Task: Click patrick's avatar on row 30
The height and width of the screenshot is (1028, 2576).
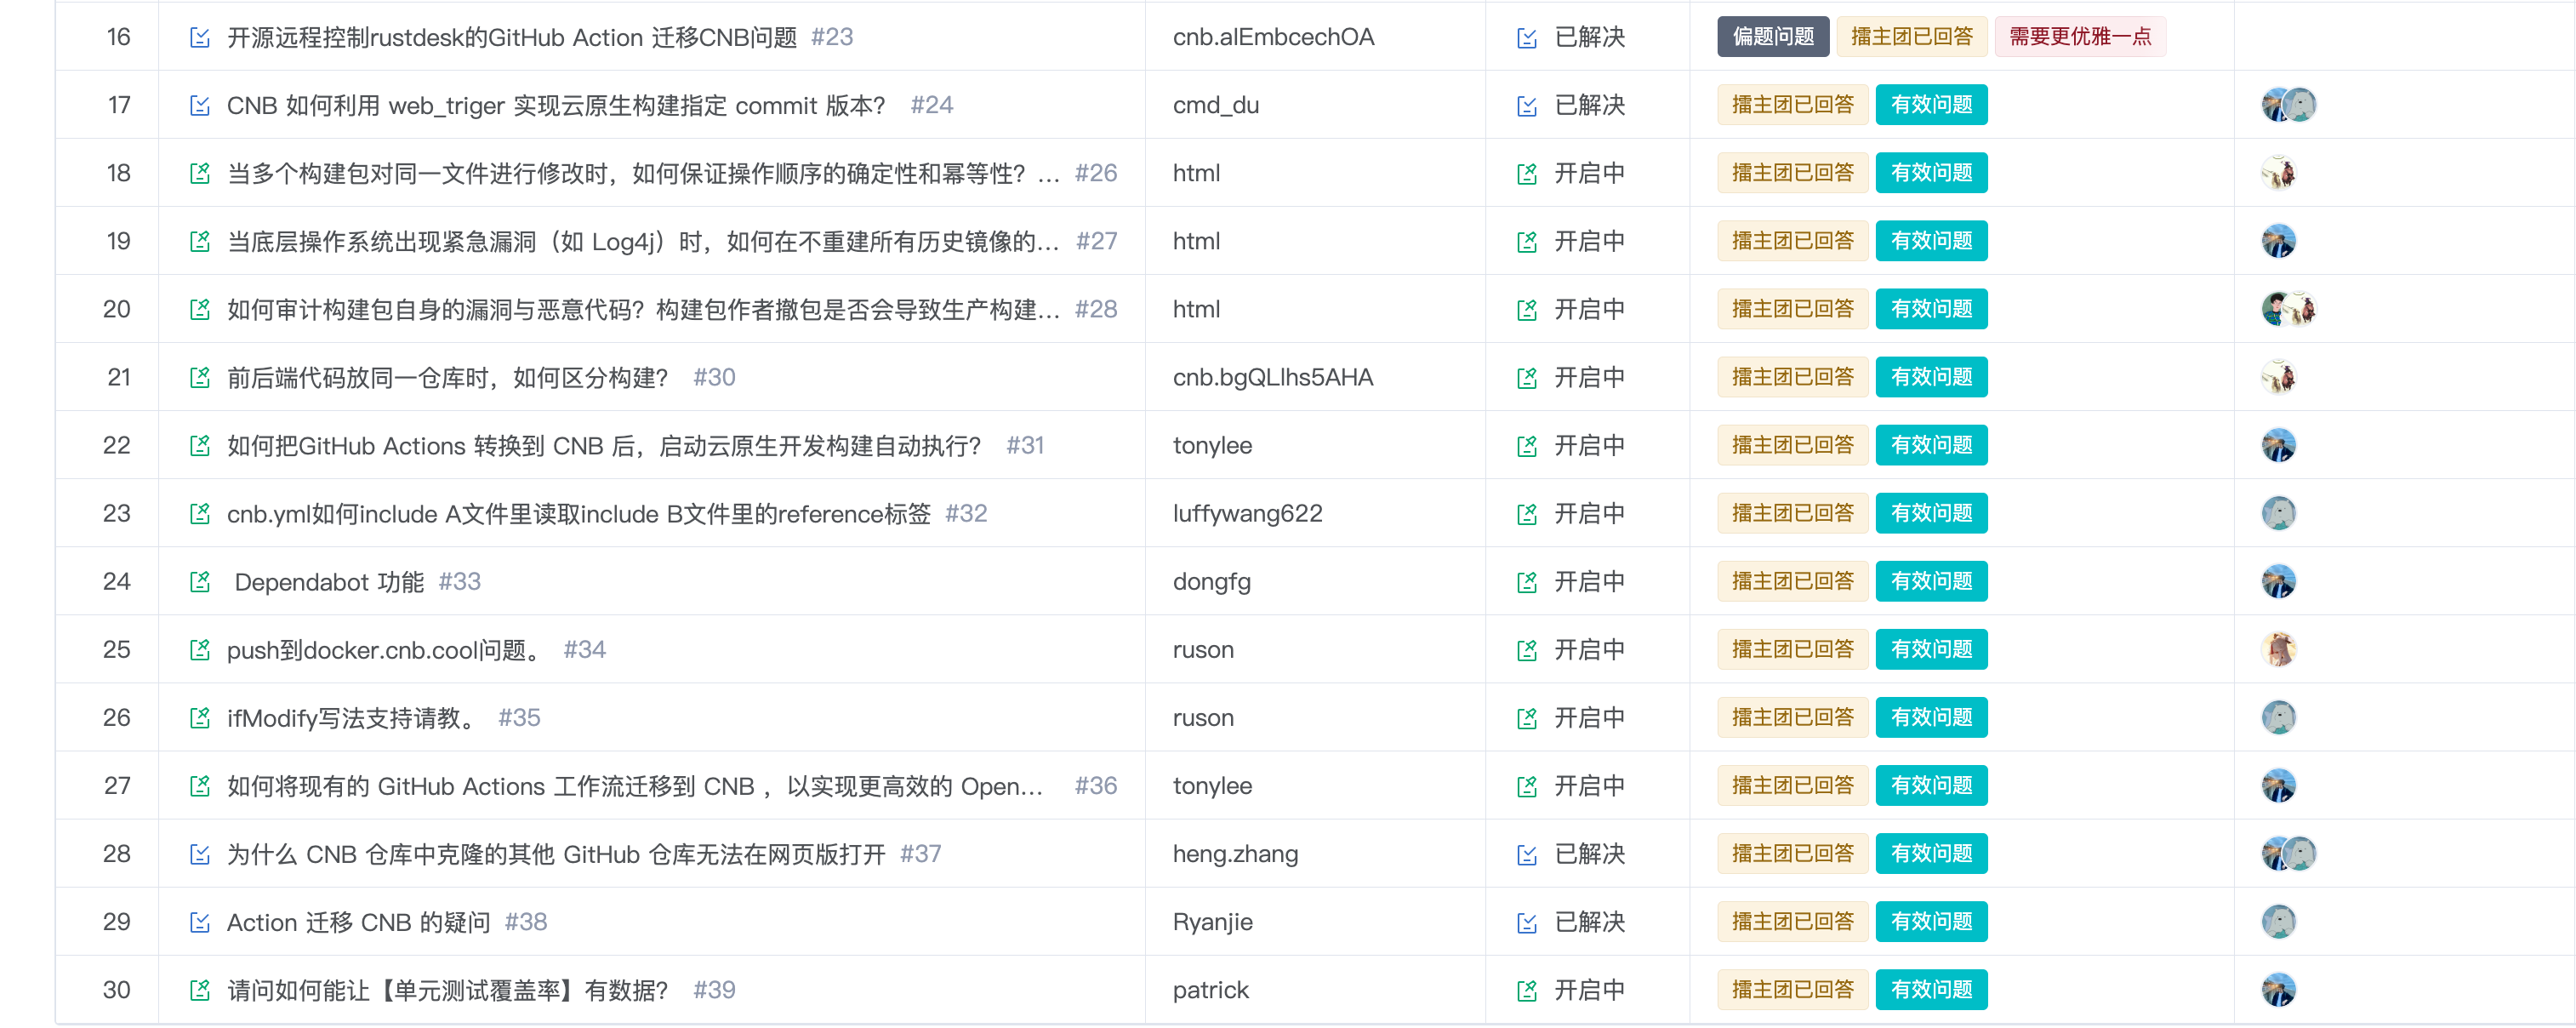Action: (2280, 989)
